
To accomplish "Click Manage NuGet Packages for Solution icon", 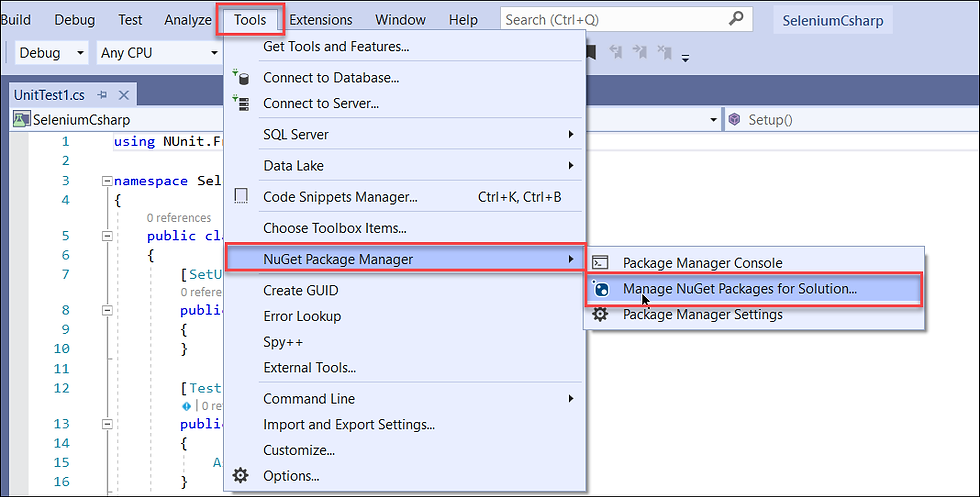I will tap(600, 289).
